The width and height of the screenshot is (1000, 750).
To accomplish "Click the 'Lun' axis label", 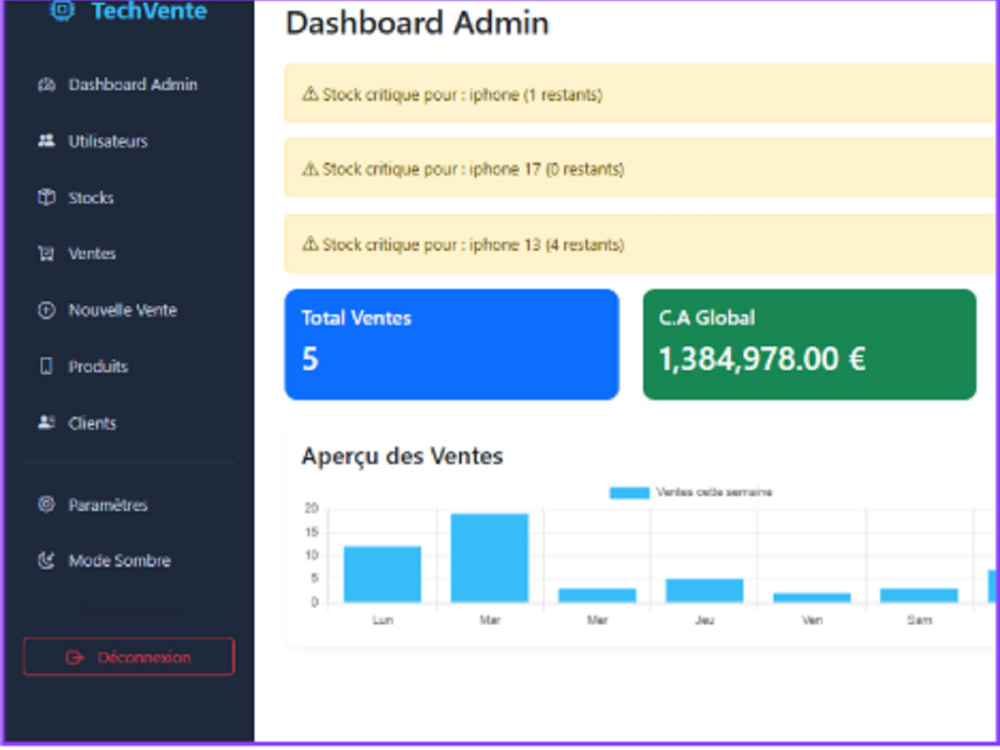I will (x=383, y=620).
